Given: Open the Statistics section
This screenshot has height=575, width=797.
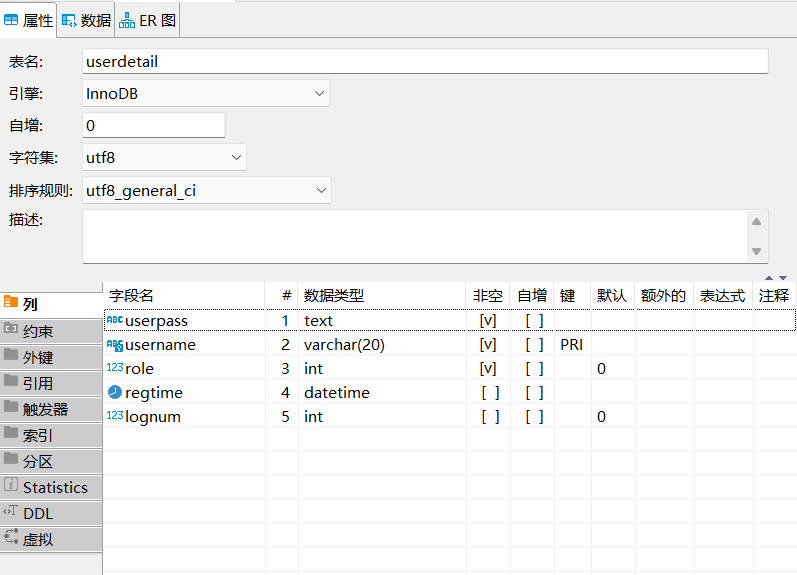Looking at the screenshot, I should coord(51,487).
